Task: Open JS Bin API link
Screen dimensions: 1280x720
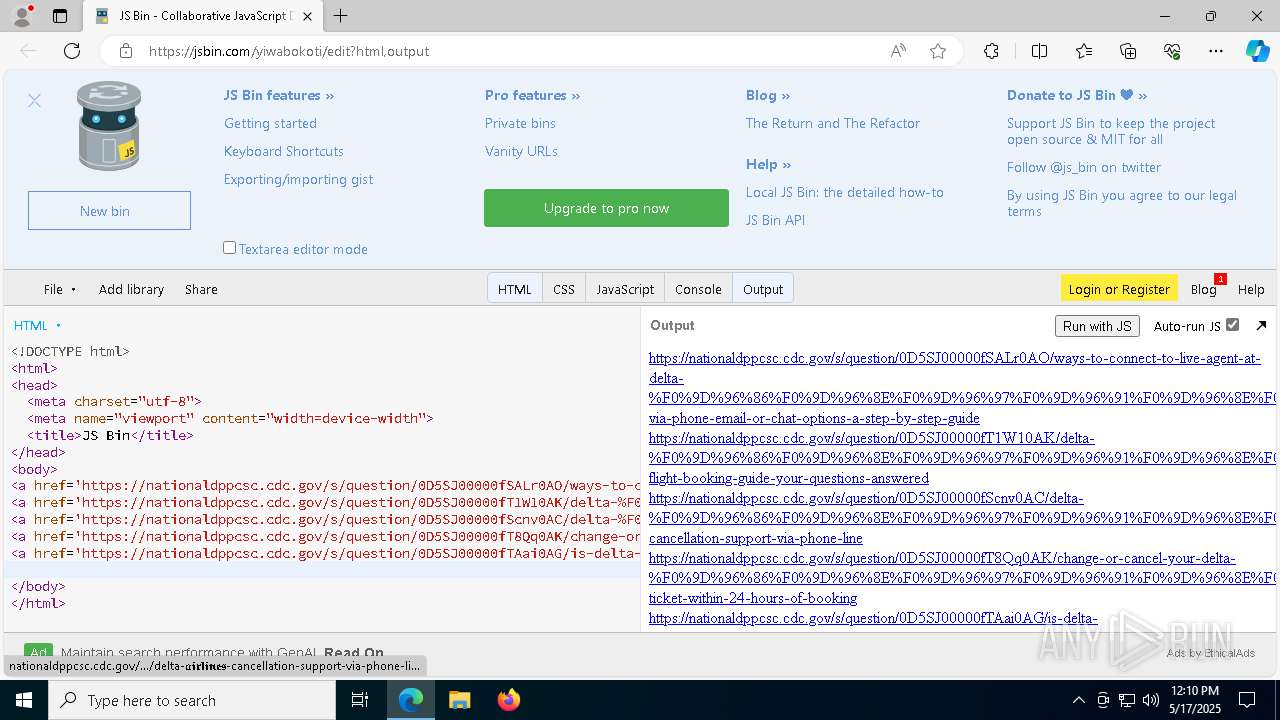Action: pos(775,220)
